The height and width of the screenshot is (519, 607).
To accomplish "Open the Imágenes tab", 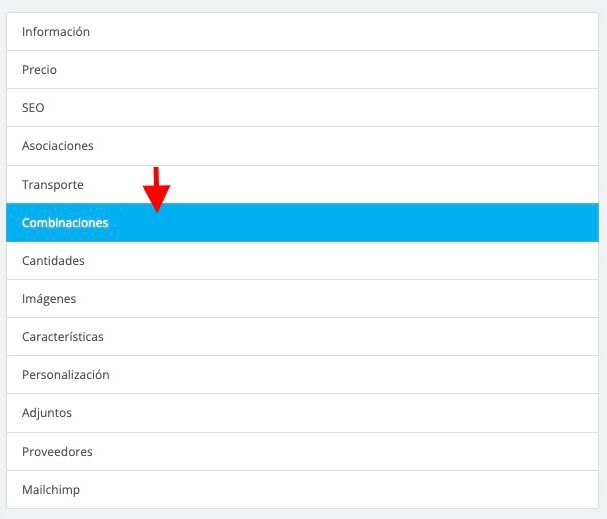I will [x=302, y=299].
